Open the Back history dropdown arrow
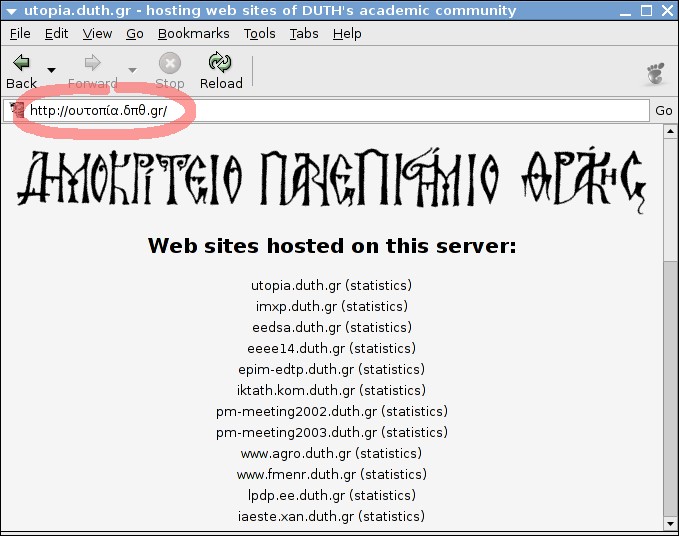 (51, 70)
